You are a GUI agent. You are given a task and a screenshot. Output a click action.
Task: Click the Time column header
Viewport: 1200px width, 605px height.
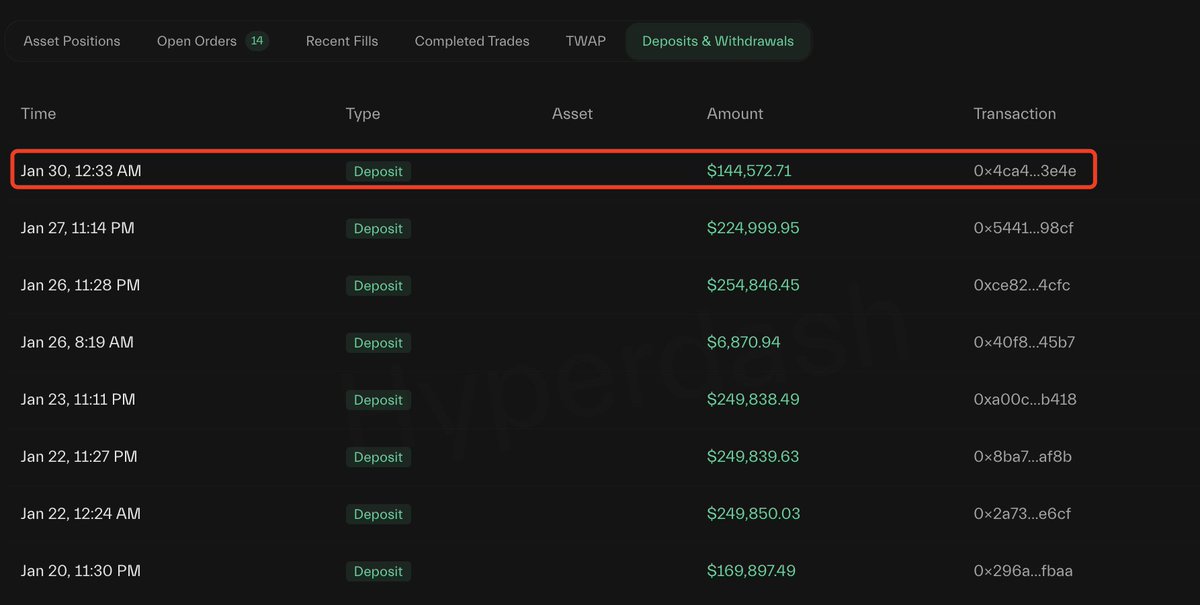pos(38,114)
